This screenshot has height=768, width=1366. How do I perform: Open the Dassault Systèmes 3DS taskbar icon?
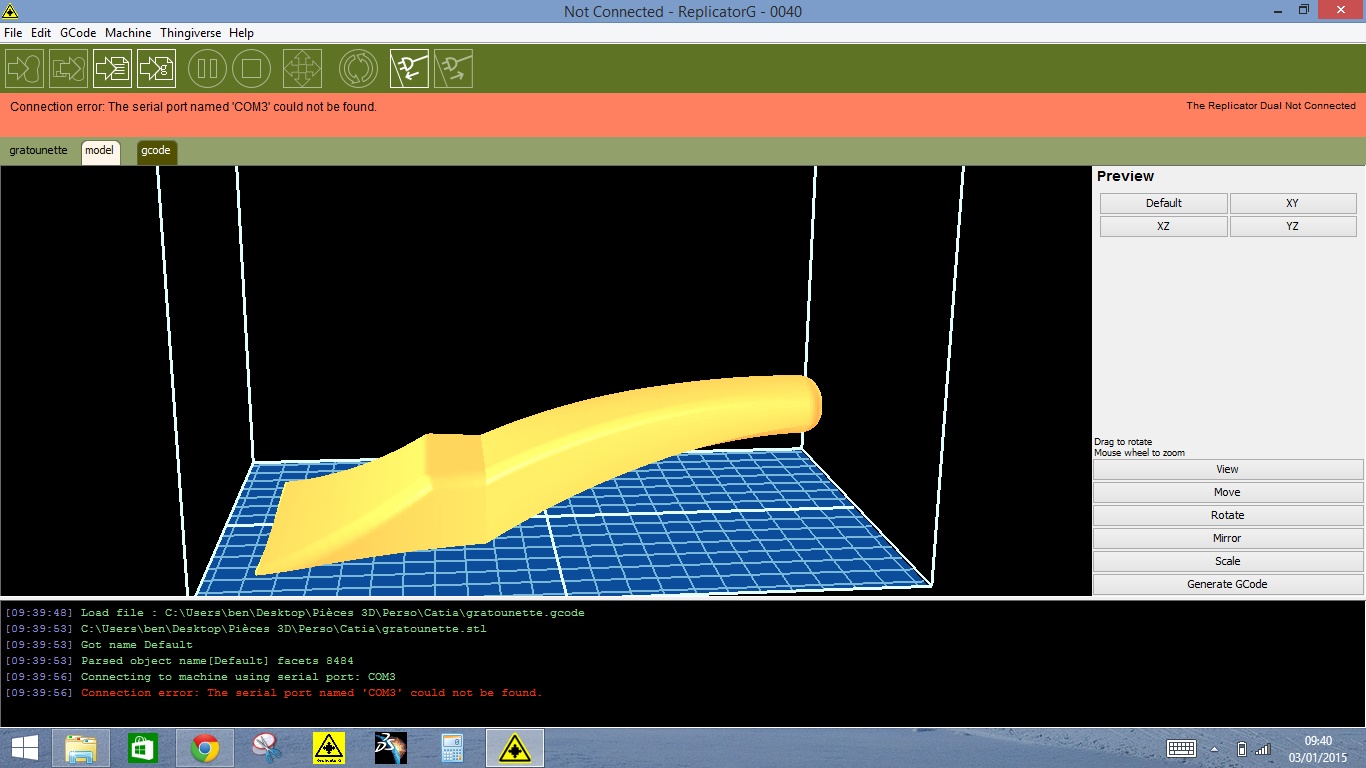tap(391, 748)
